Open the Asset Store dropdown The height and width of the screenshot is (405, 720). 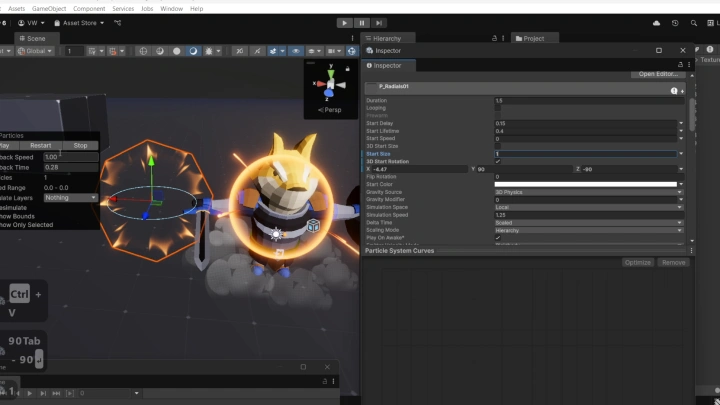[x=79, y=23]
